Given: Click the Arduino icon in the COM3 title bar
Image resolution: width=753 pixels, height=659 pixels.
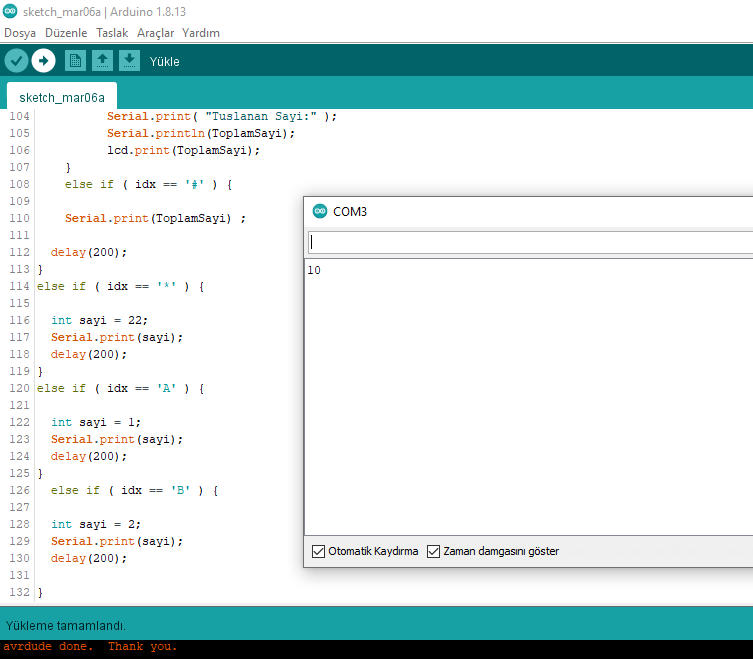Looking at the screenshot, I should tap(320, 211).
